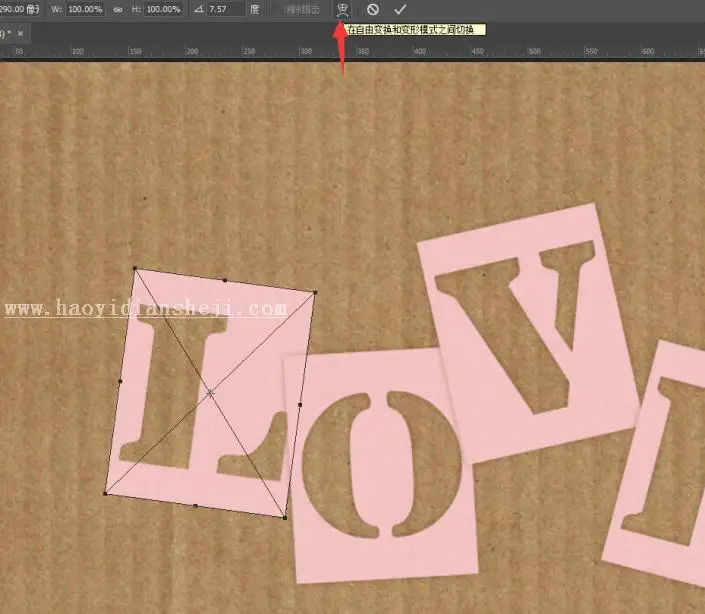Click the transform center reference point
Image resolution: width=705 pixels, height=614 pixels.
tap(210, 393)
